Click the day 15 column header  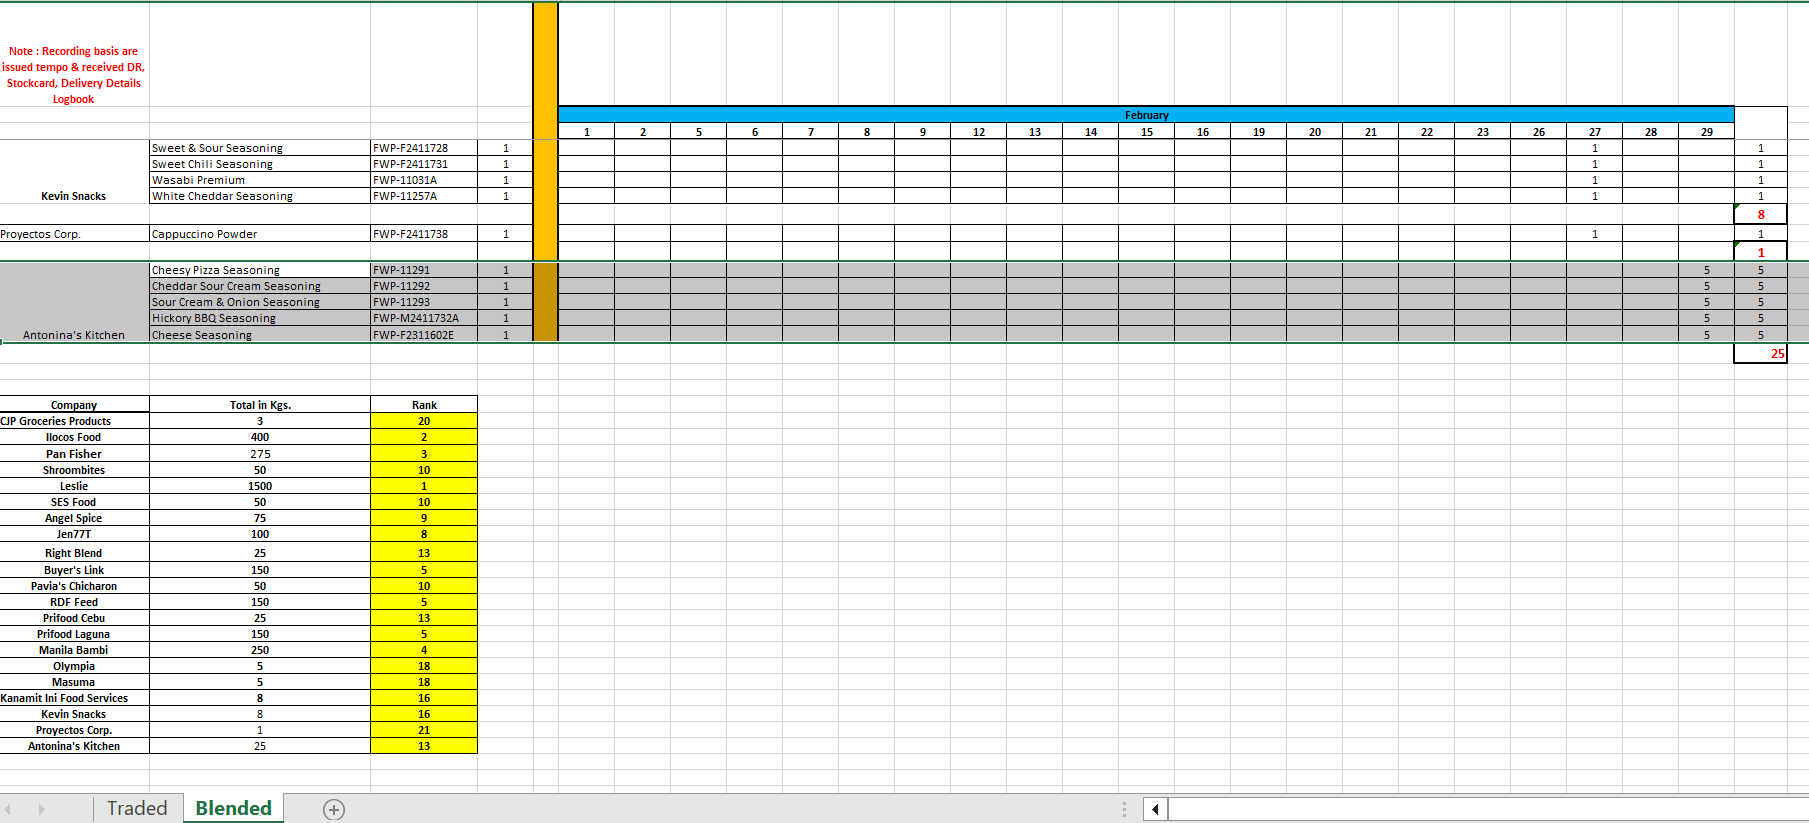pos(1147,132)
